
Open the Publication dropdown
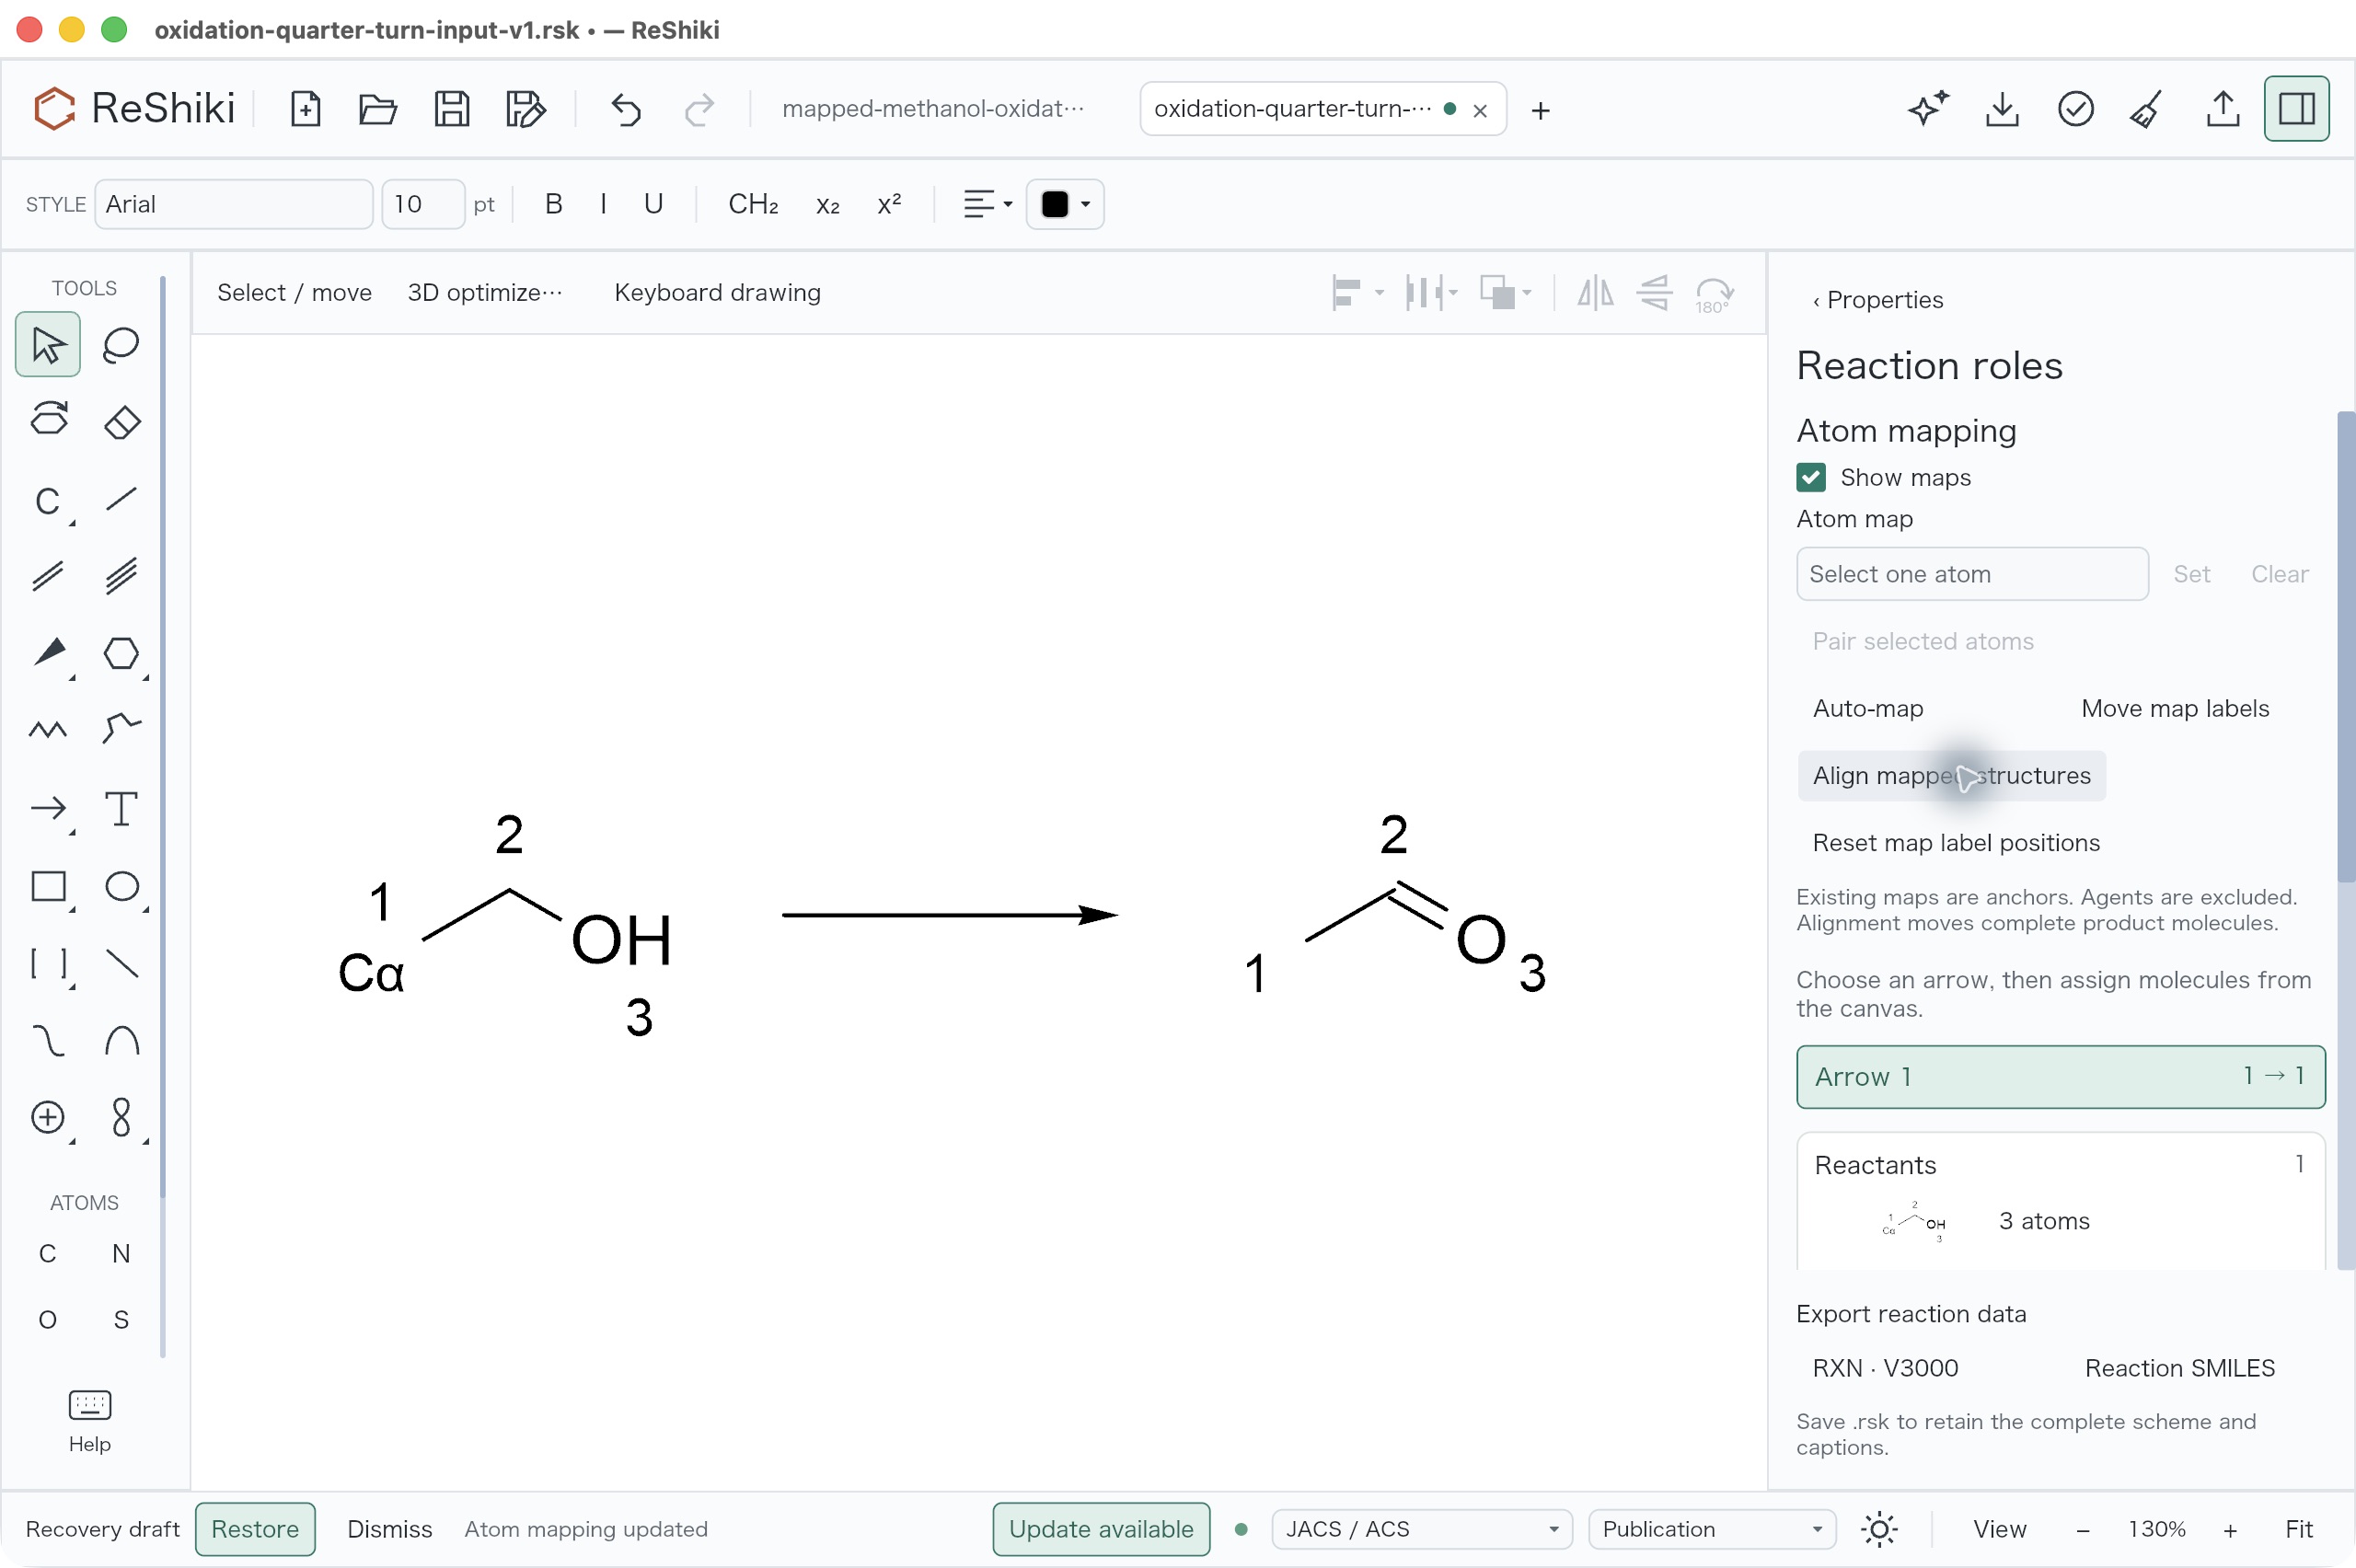pos(1711,1529)
